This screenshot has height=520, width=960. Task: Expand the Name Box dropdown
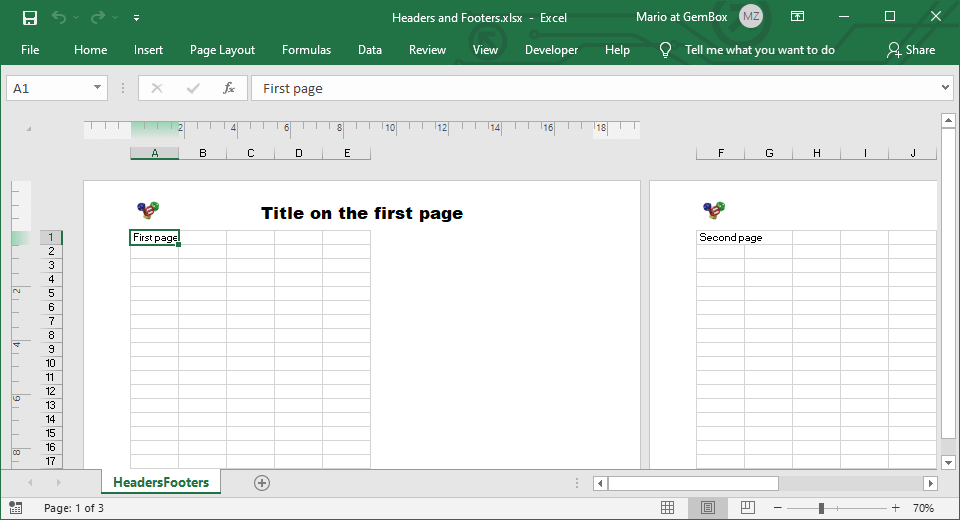[97, 88]
